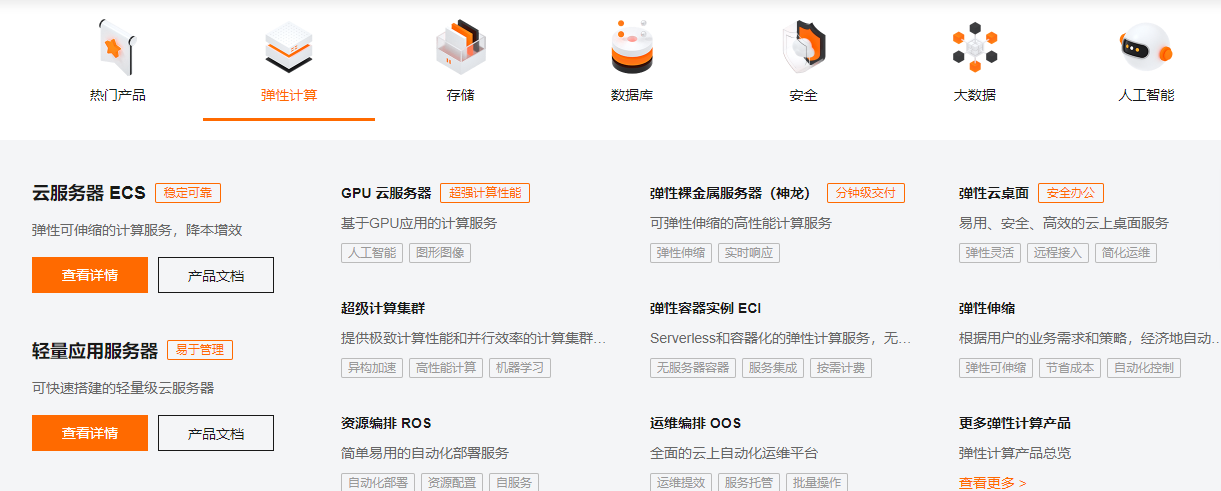Open 弹性裸金属服务器（神龙） product link
Viewport: 1221px width, 491px height.
(734, 193)
